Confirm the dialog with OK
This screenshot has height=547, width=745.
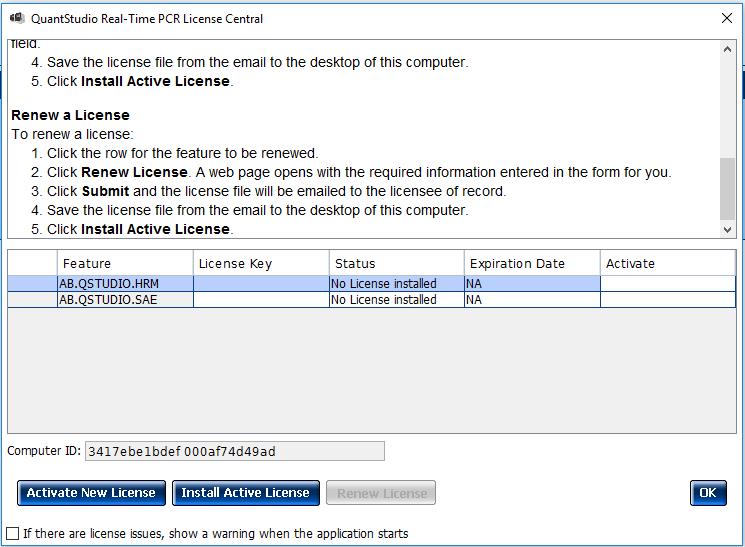point(708,493)
